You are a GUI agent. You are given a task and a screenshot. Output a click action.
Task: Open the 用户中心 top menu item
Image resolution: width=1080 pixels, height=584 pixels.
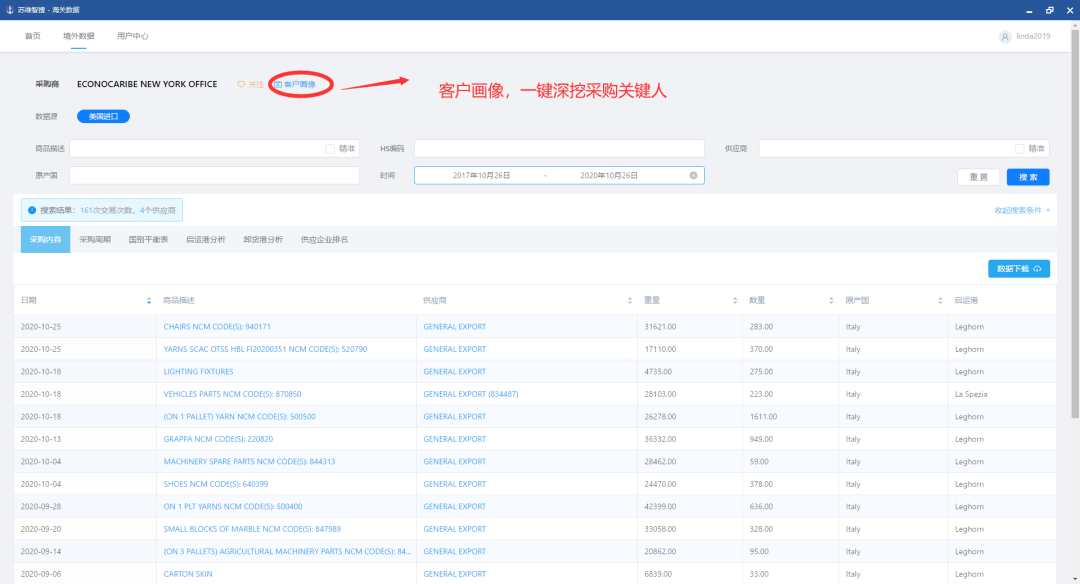pos(132,36)
